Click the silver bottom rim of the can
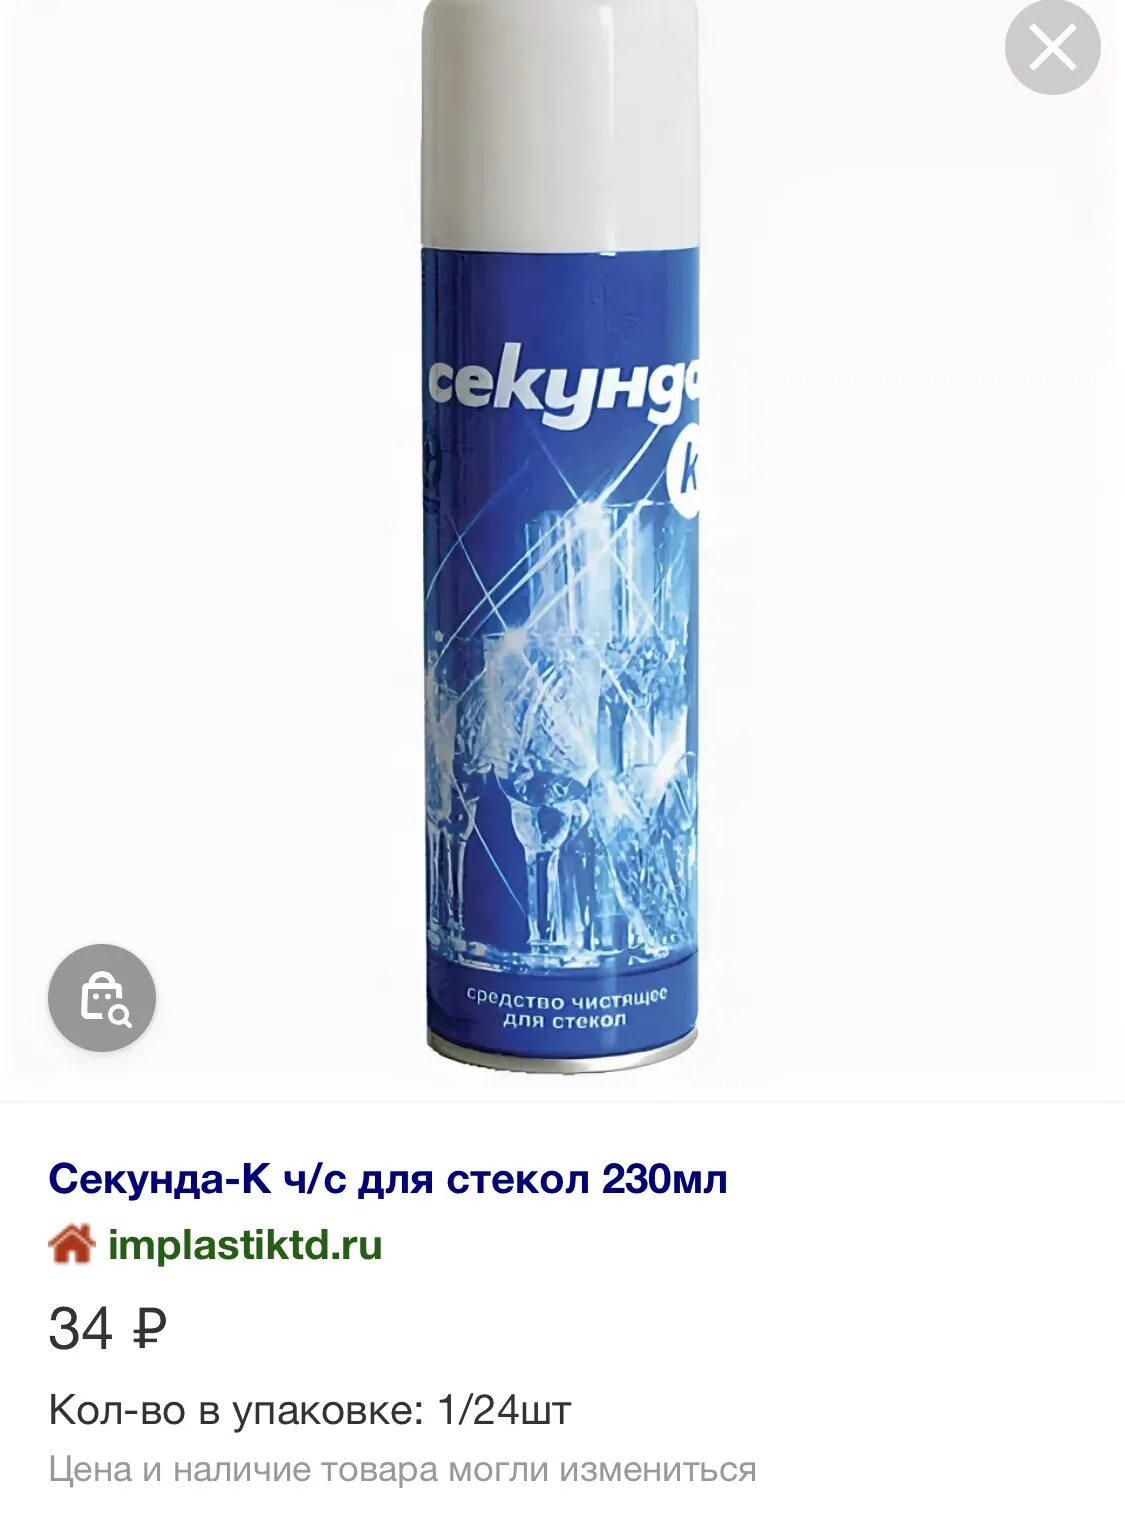This screenshot has height=1520, width=1125. [562, 1053]
